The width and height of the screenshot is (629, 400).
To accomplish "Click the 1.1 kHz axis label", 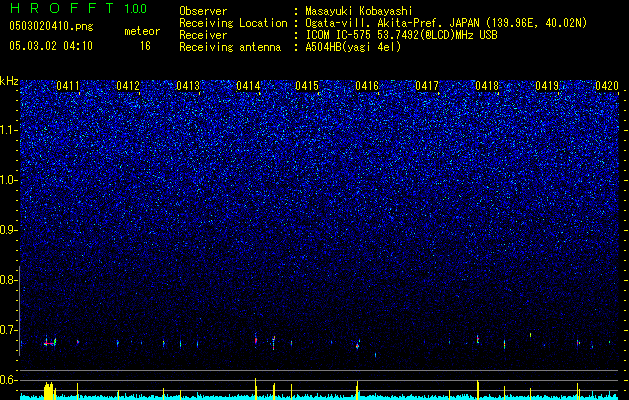I will tap(8, 130).
